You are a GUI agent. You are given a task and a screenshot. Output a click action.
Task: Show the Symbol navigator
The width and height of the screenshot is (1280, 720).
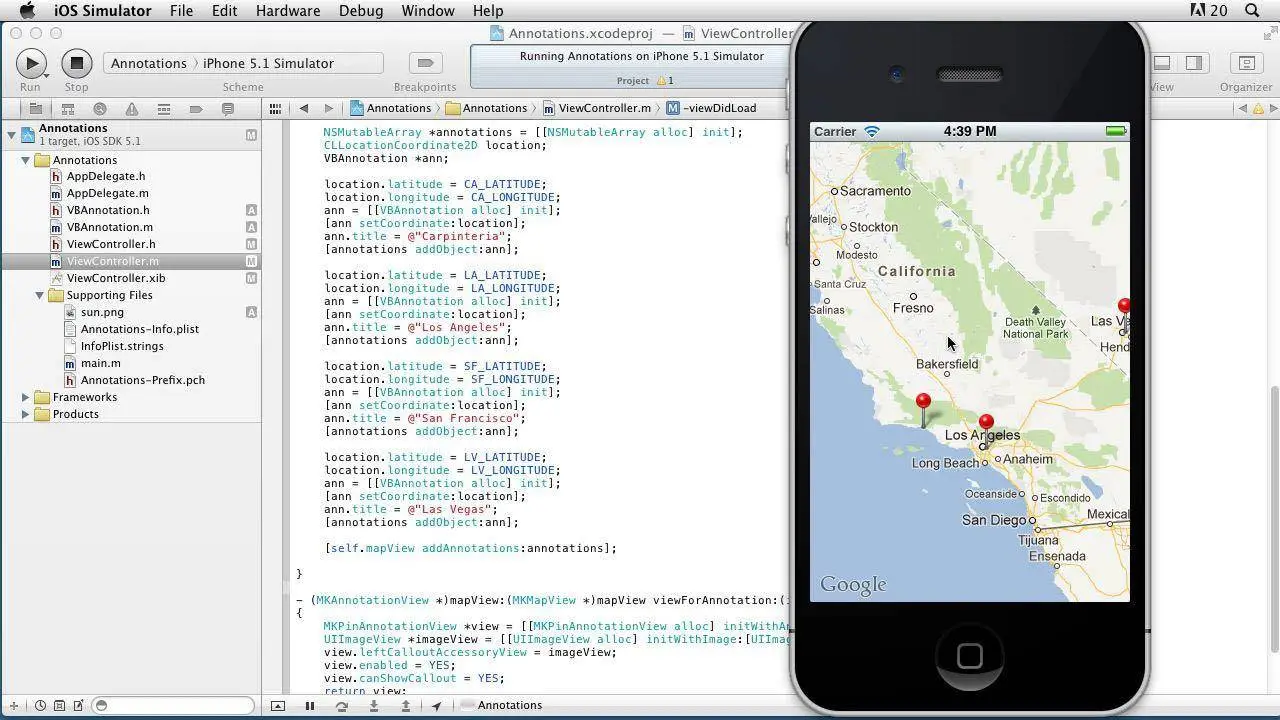point(67,109)
